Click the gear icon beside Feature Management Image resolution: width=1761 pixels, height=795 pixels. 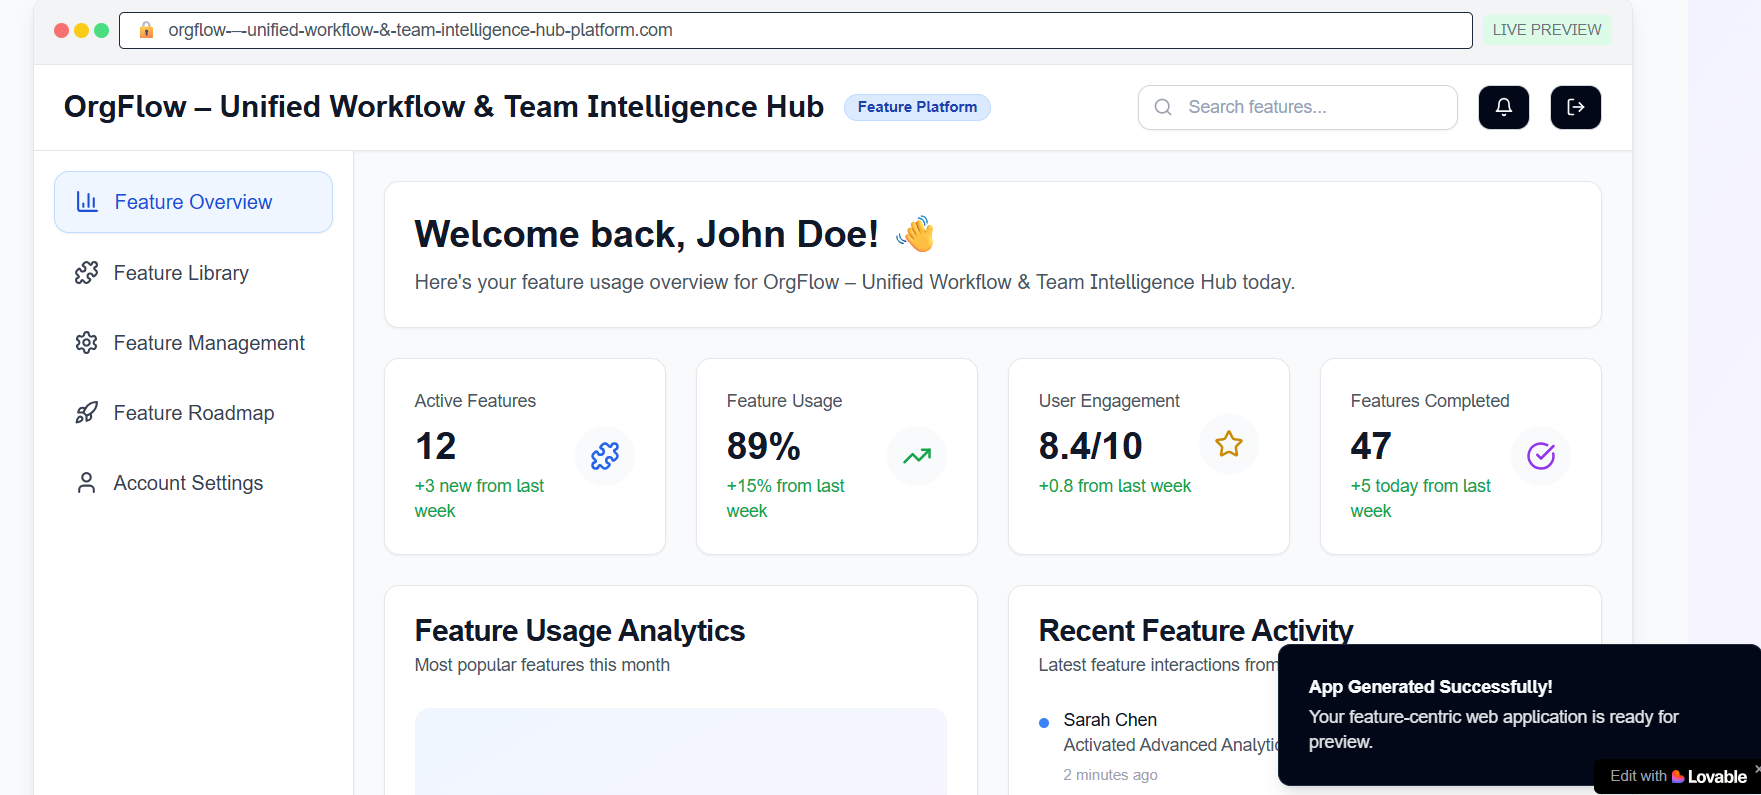87,343
